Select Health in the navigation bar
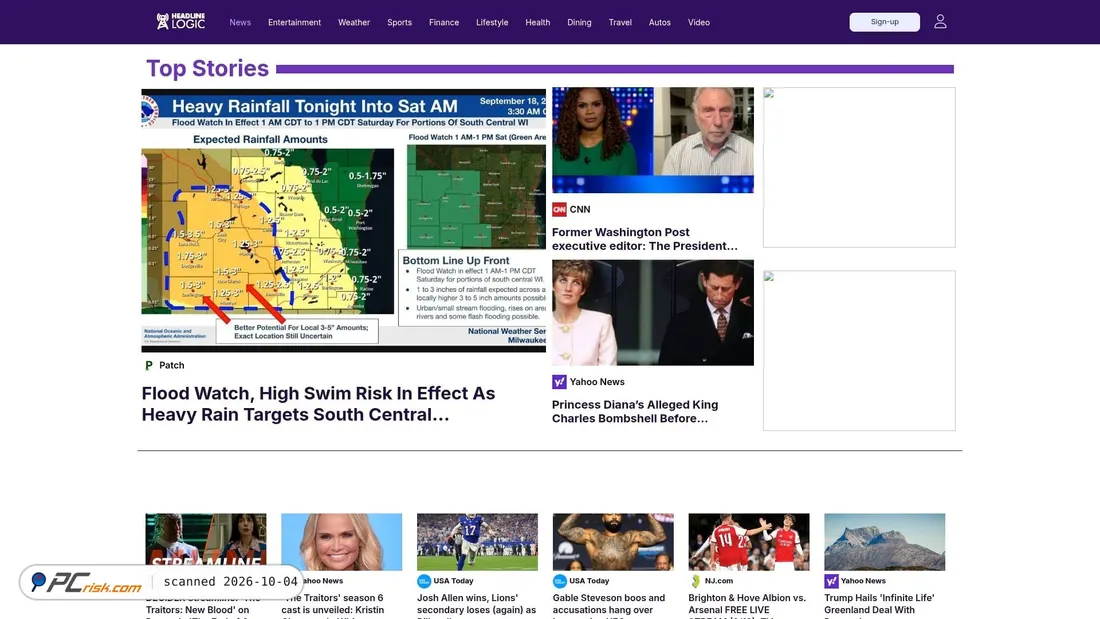Screen dimensions: 1100x619 pos(537,22)
